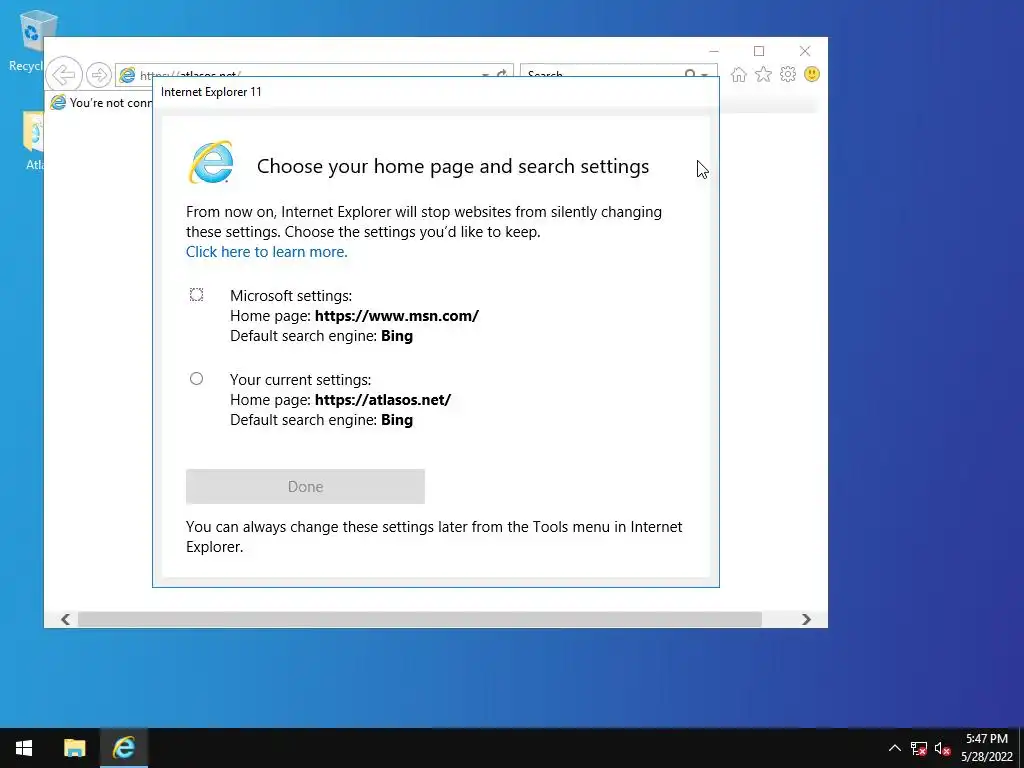Click the muted volume tray icon
The width and height of the screenshot is (1024, 768).
[942, 748]
